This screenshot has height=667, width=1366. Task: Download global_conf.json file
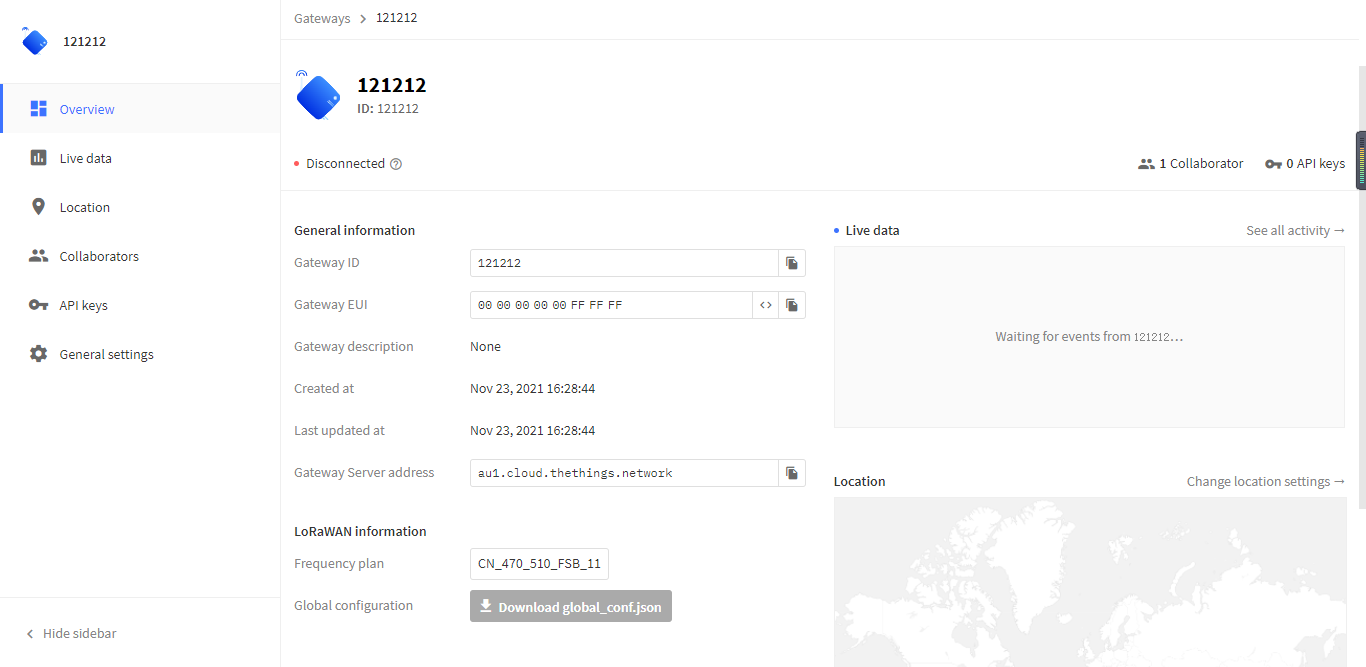pyautogui.click(x=570, y=606)
